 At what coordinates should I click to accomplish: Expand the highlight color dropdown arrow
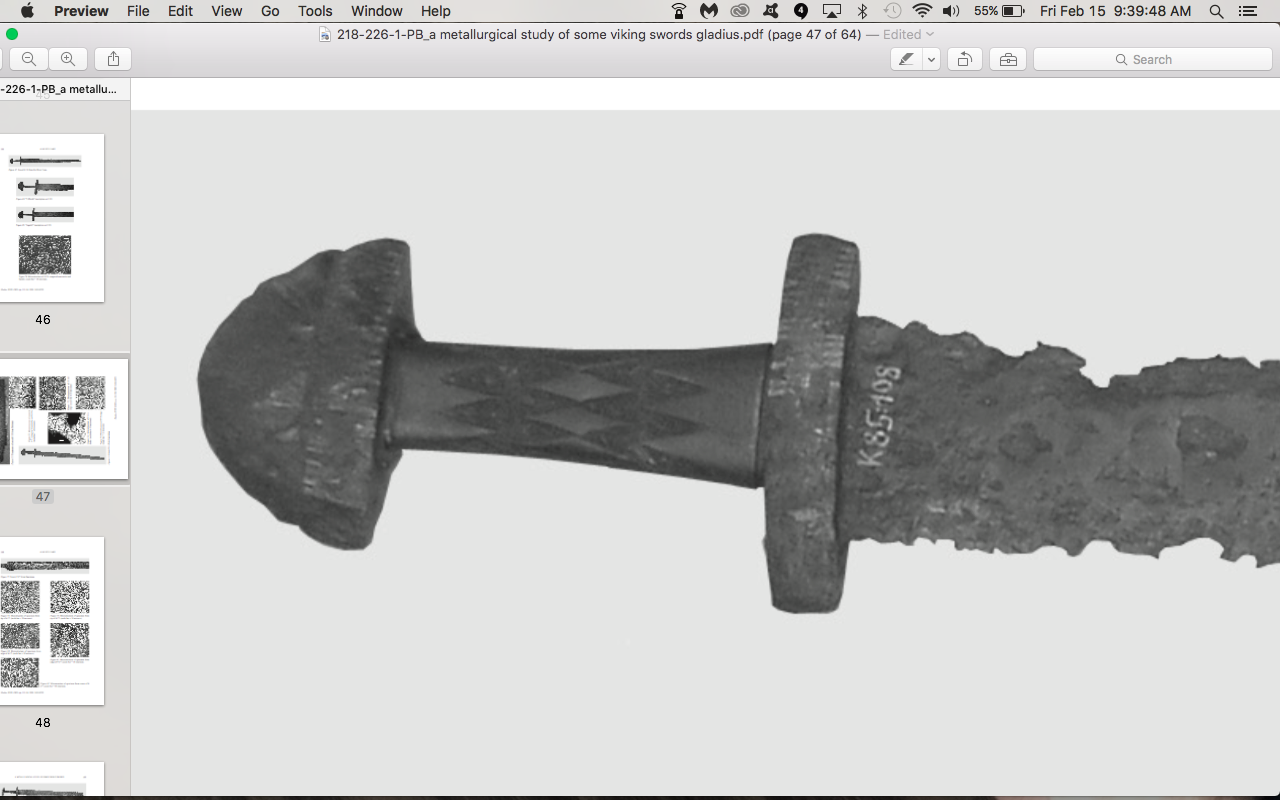[931, 59]
